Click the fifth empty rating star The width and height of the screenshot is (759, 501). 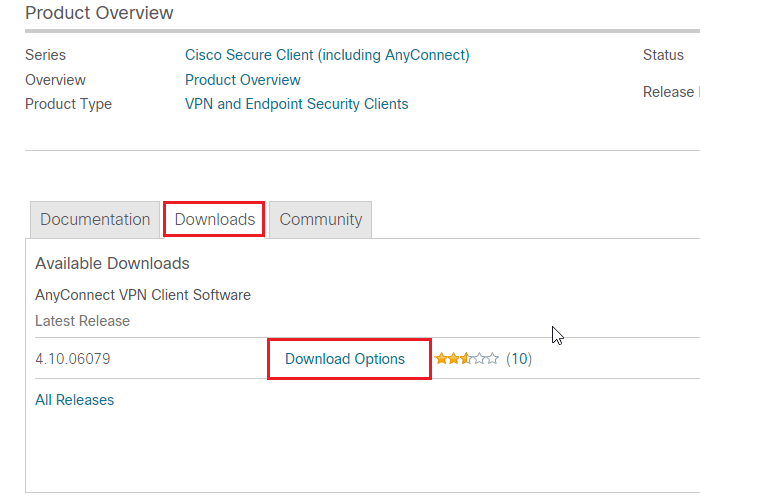(x=492, y=358)
